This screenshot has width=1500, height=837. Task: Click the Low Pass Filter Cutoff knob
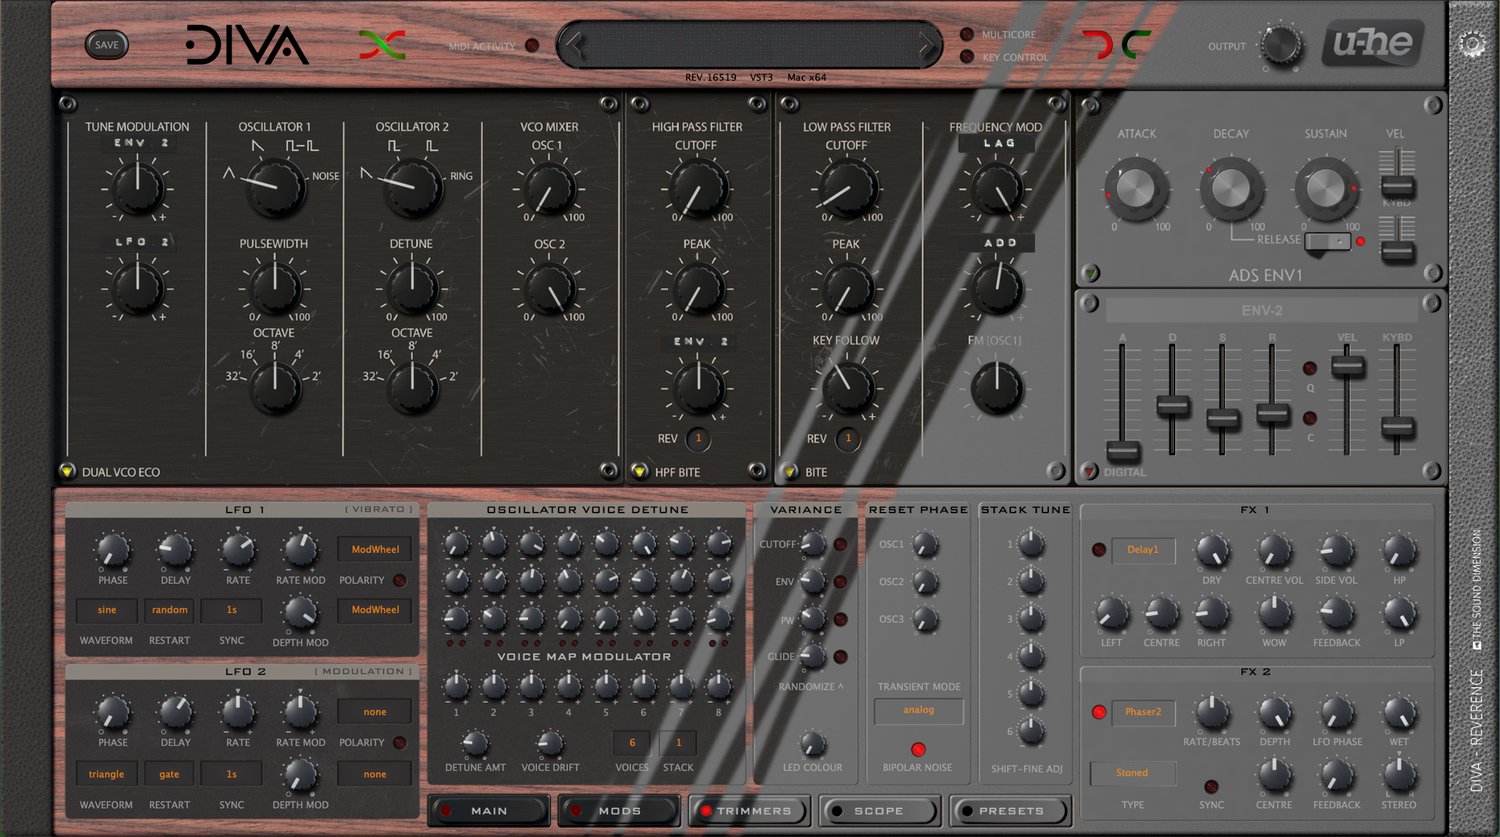[846, 188]
